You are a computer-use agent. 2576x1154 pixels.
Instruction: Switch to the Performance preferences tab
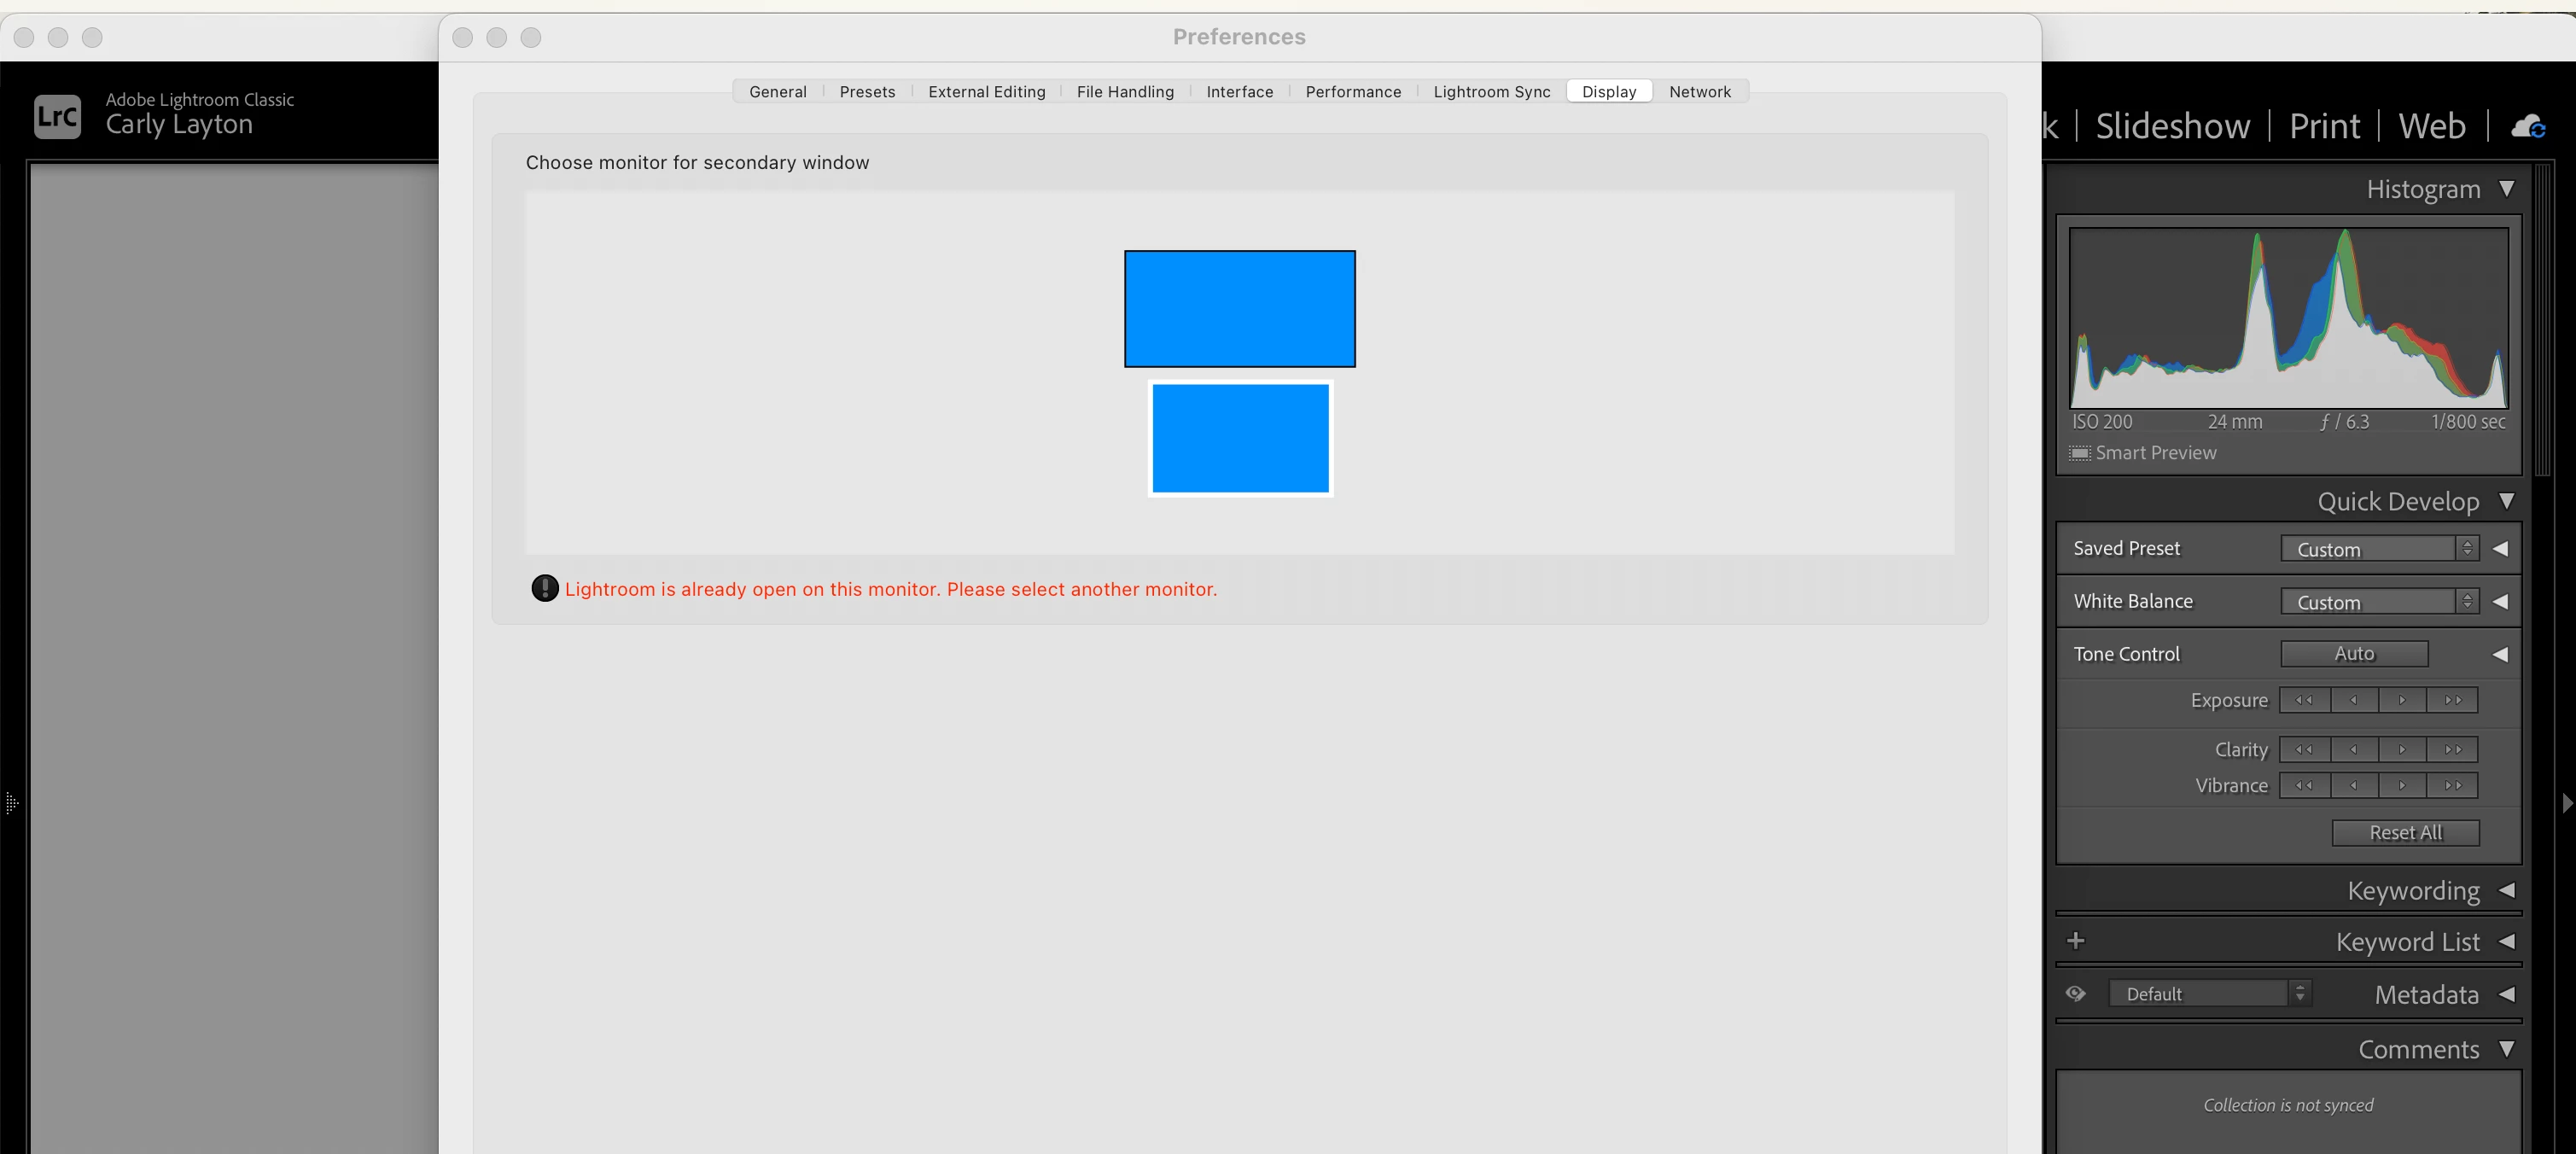click(x=1353, y=92)
